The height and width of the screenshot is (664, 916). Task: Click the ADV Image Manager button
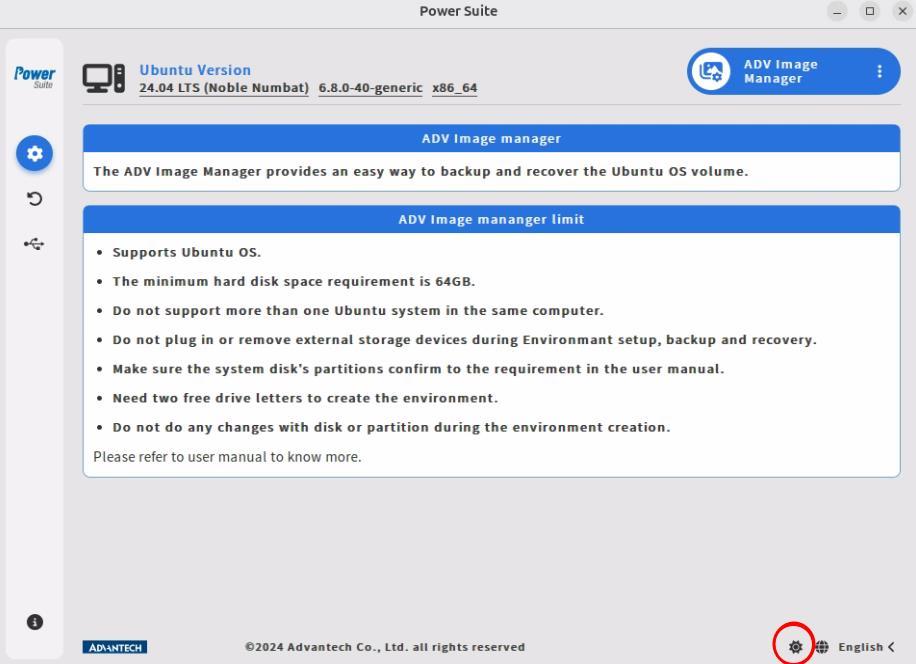click(x=793, y=71)
